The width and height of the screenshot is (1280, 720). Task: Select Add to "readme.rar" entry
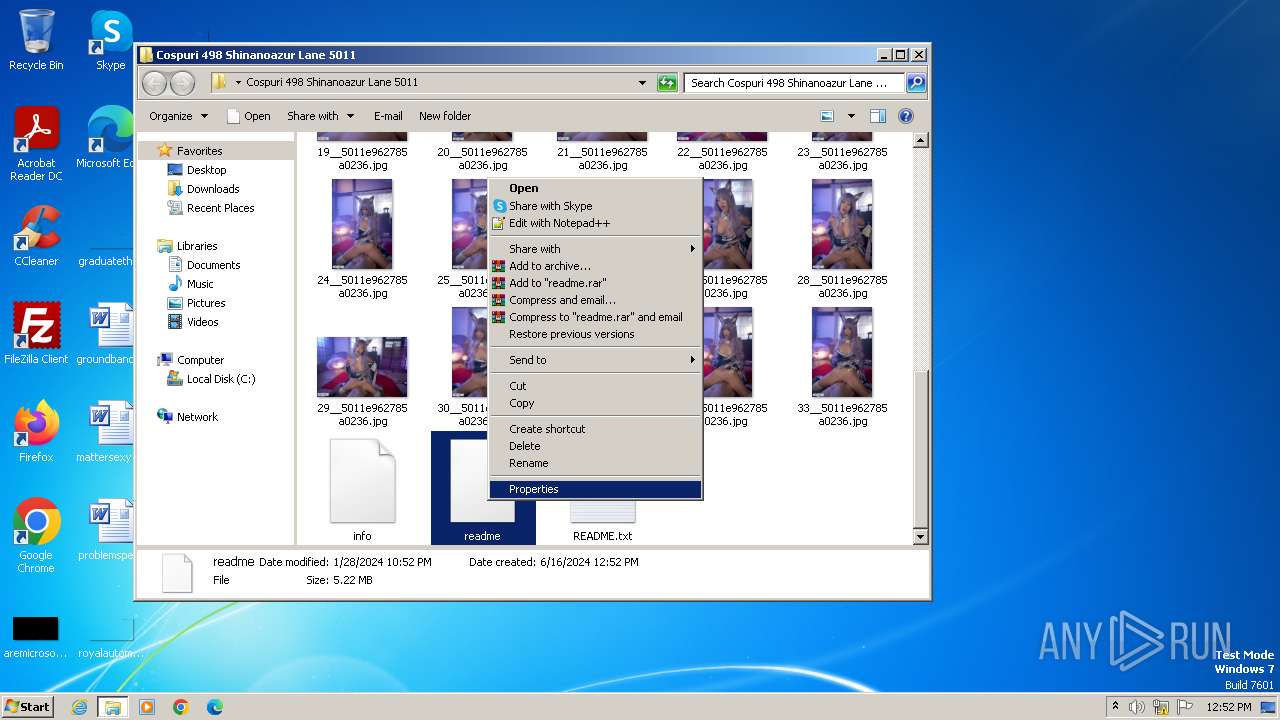tap(596, 283)
